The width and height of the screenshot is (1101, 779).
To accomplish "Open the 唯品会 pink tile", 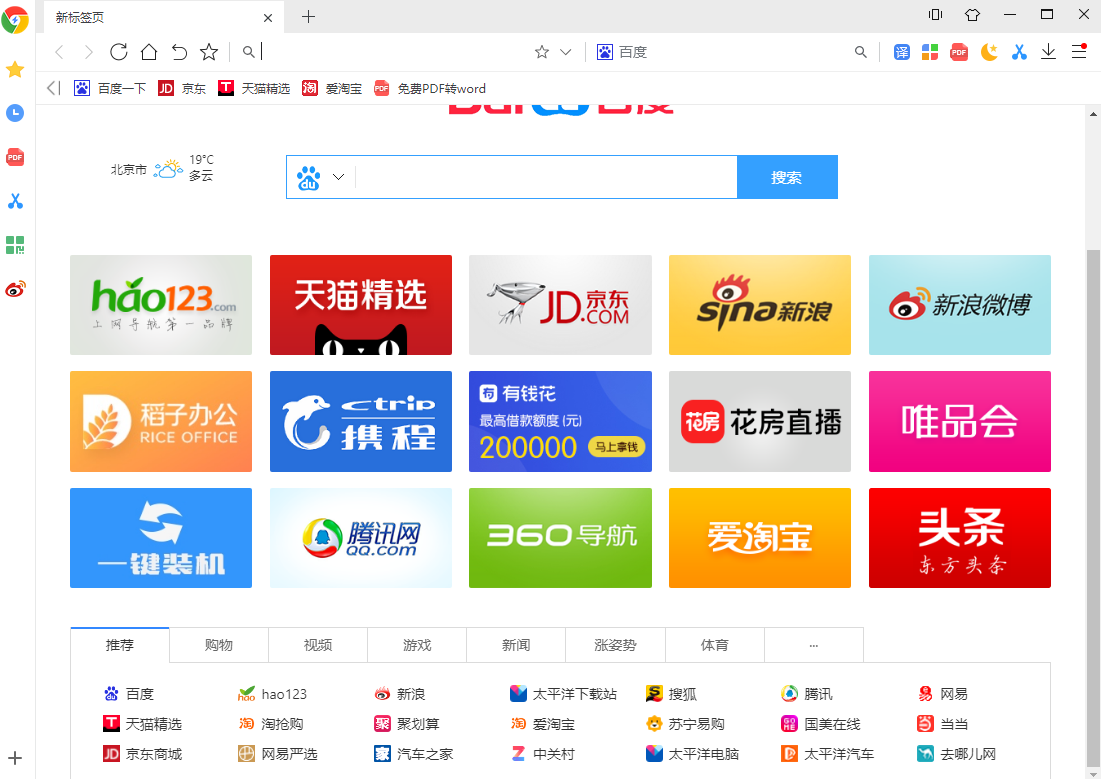I will point(960,421).
